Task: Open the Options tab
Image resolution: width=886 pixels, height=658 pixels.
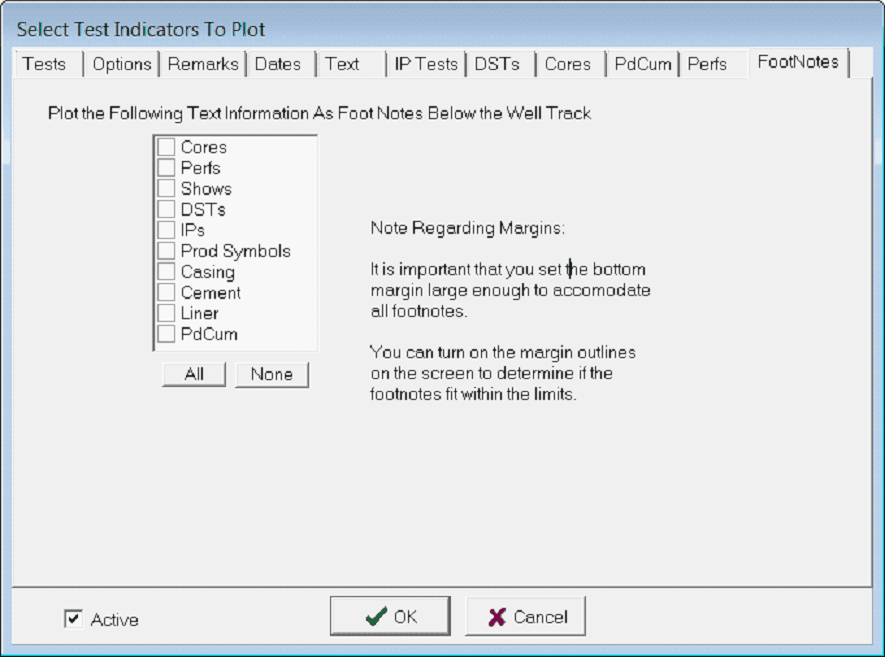Action: pos(122,64)
